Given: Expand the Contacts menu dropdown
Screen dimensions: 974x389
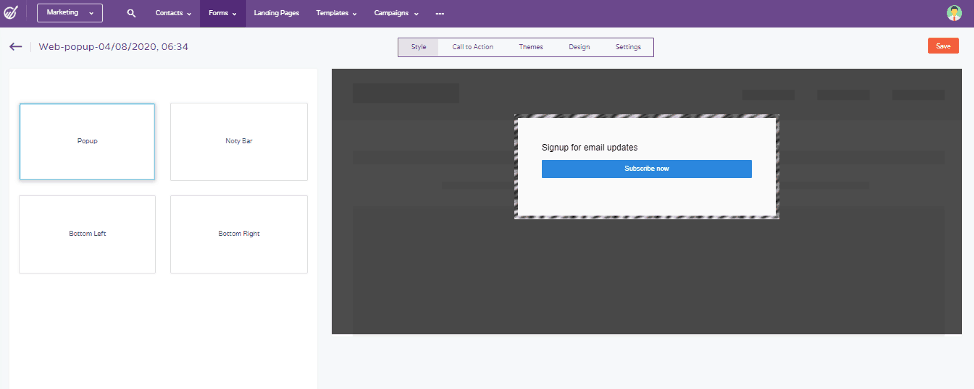Looking at the screenshot, I should coord(173,13).
